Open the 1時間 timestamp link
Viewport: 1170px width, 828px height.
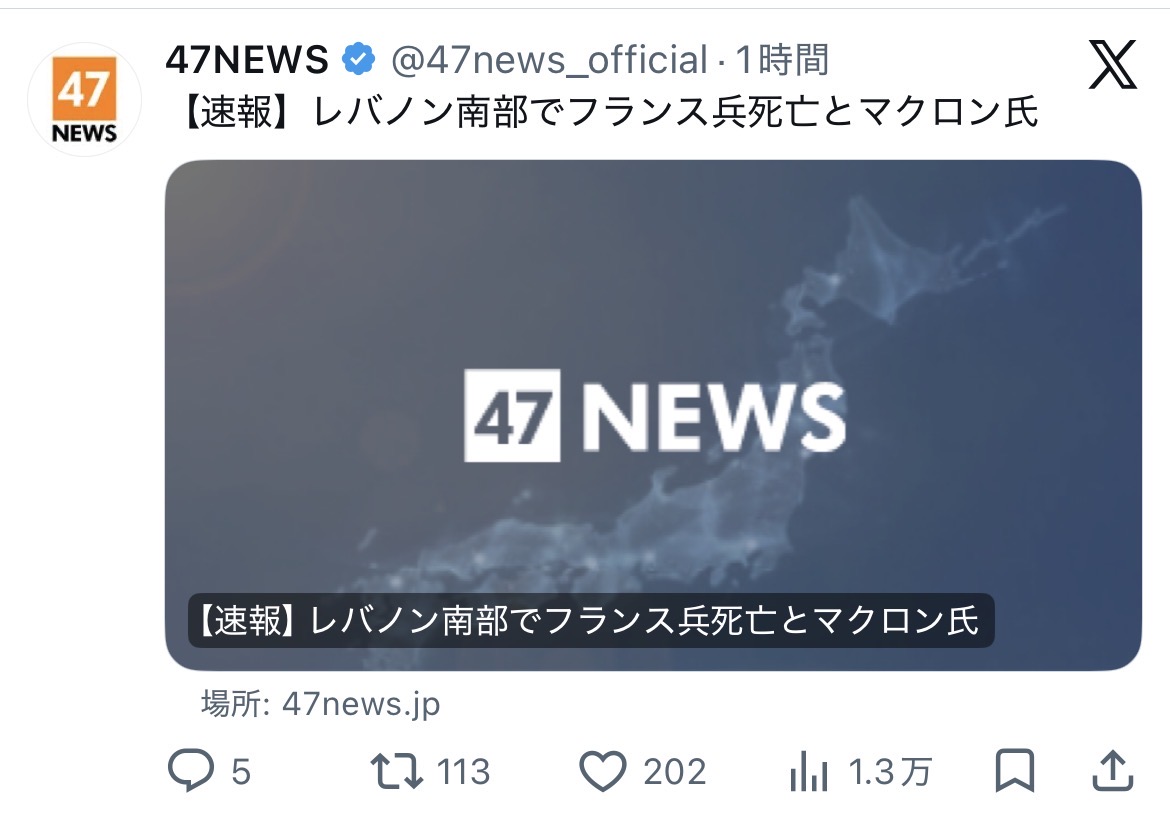pos(782,59)
